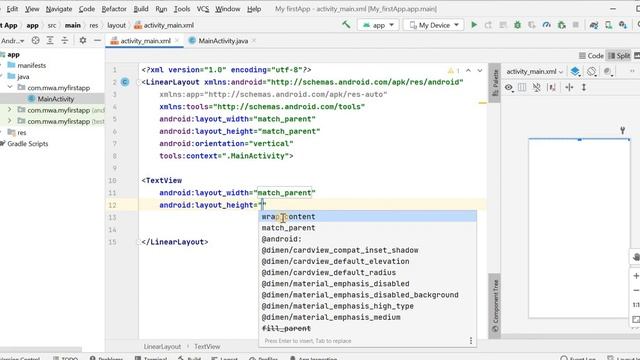Choose wrap_content from the completion list

pos(368,216)
